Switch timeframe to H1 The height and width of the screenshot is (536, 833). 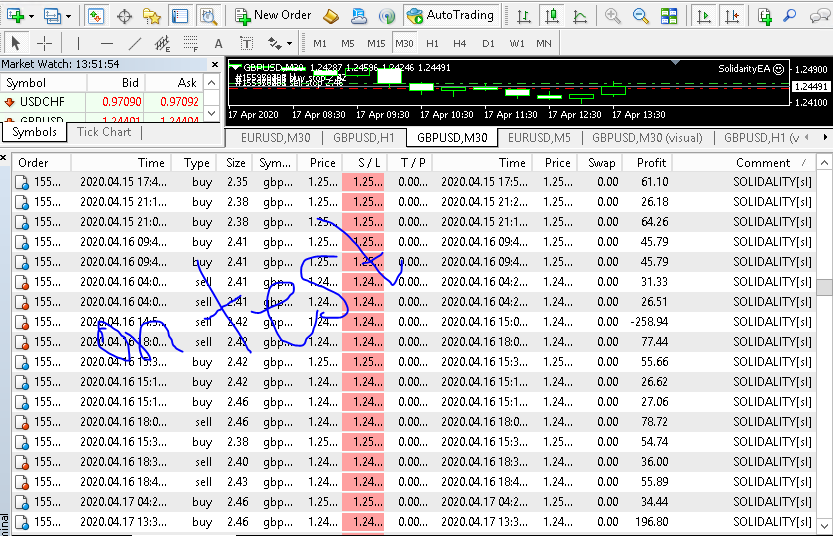point(432,44)
